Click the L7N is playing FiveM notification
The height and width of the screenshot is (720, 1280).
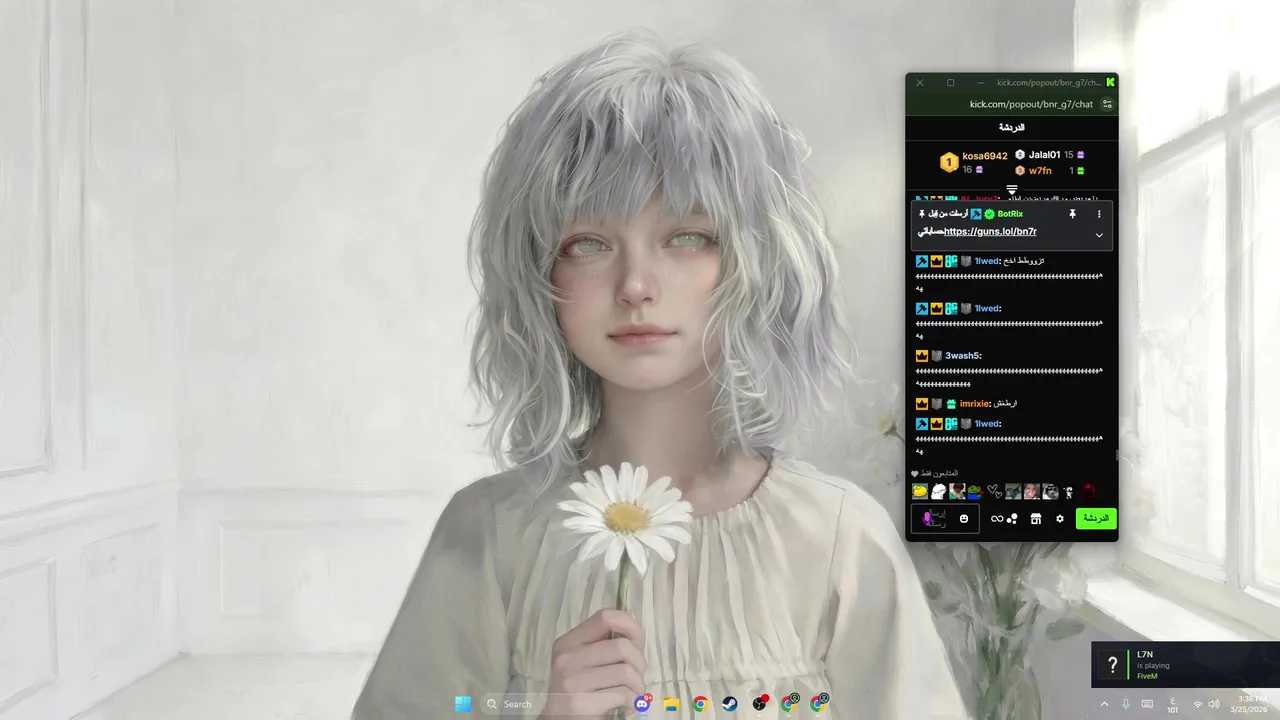pos(1185,665)
